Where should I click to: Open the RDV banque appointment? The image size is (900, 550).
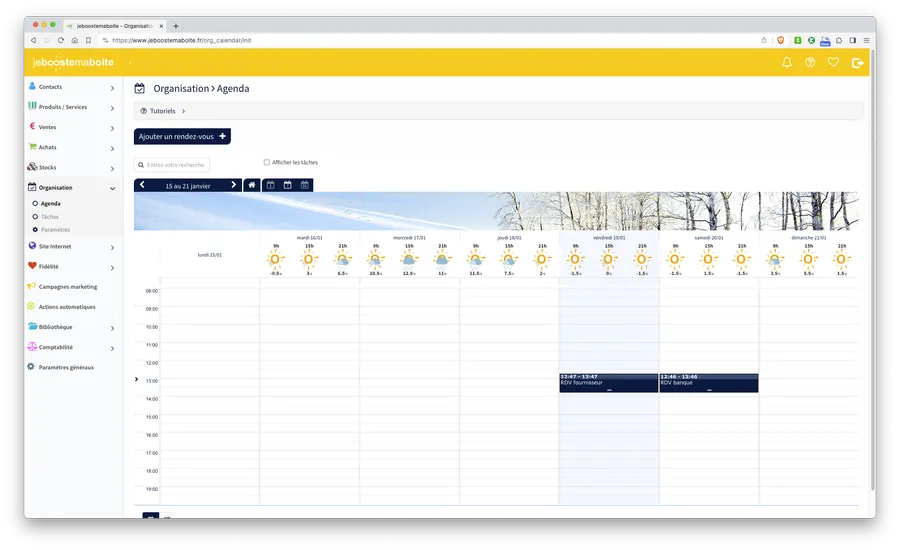click(709, 383)
